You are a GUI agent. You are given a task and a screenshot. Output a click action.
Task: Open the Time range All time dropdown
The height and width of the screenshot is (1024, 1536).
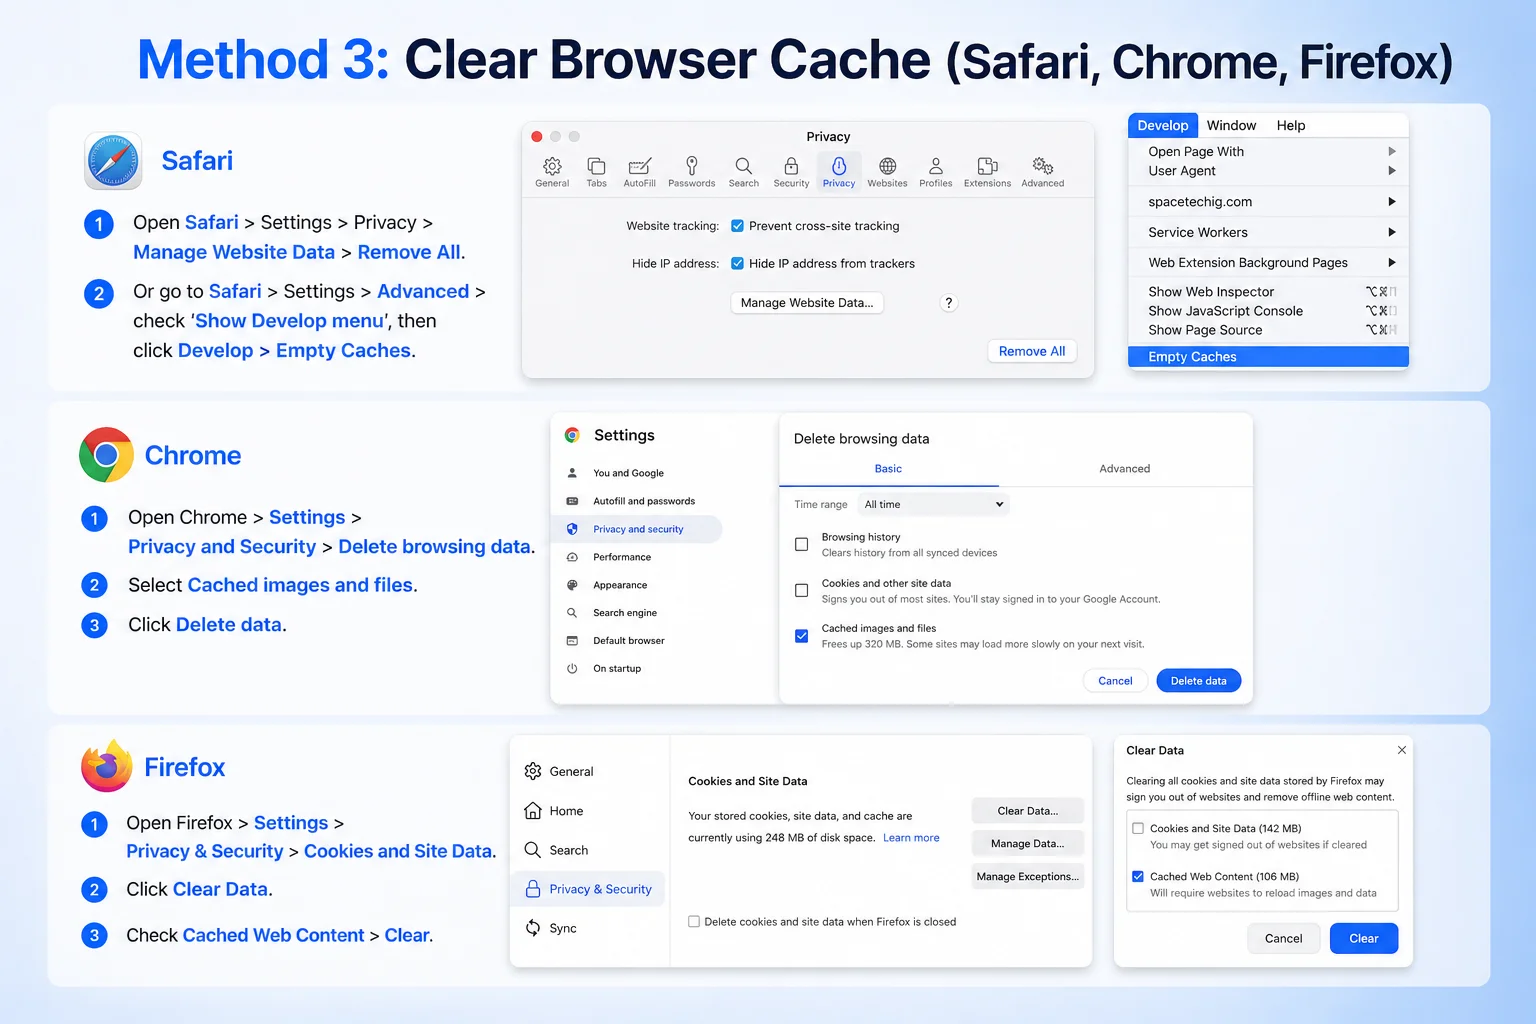[x=934, y=504]
